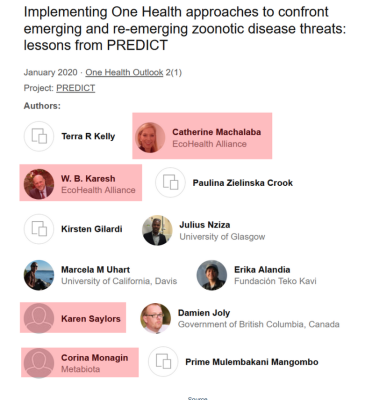The image size is (365, 400).
Task: Click Prime Mulembakani Mangombo's placeholder icon
Action: tap(163, 362)
